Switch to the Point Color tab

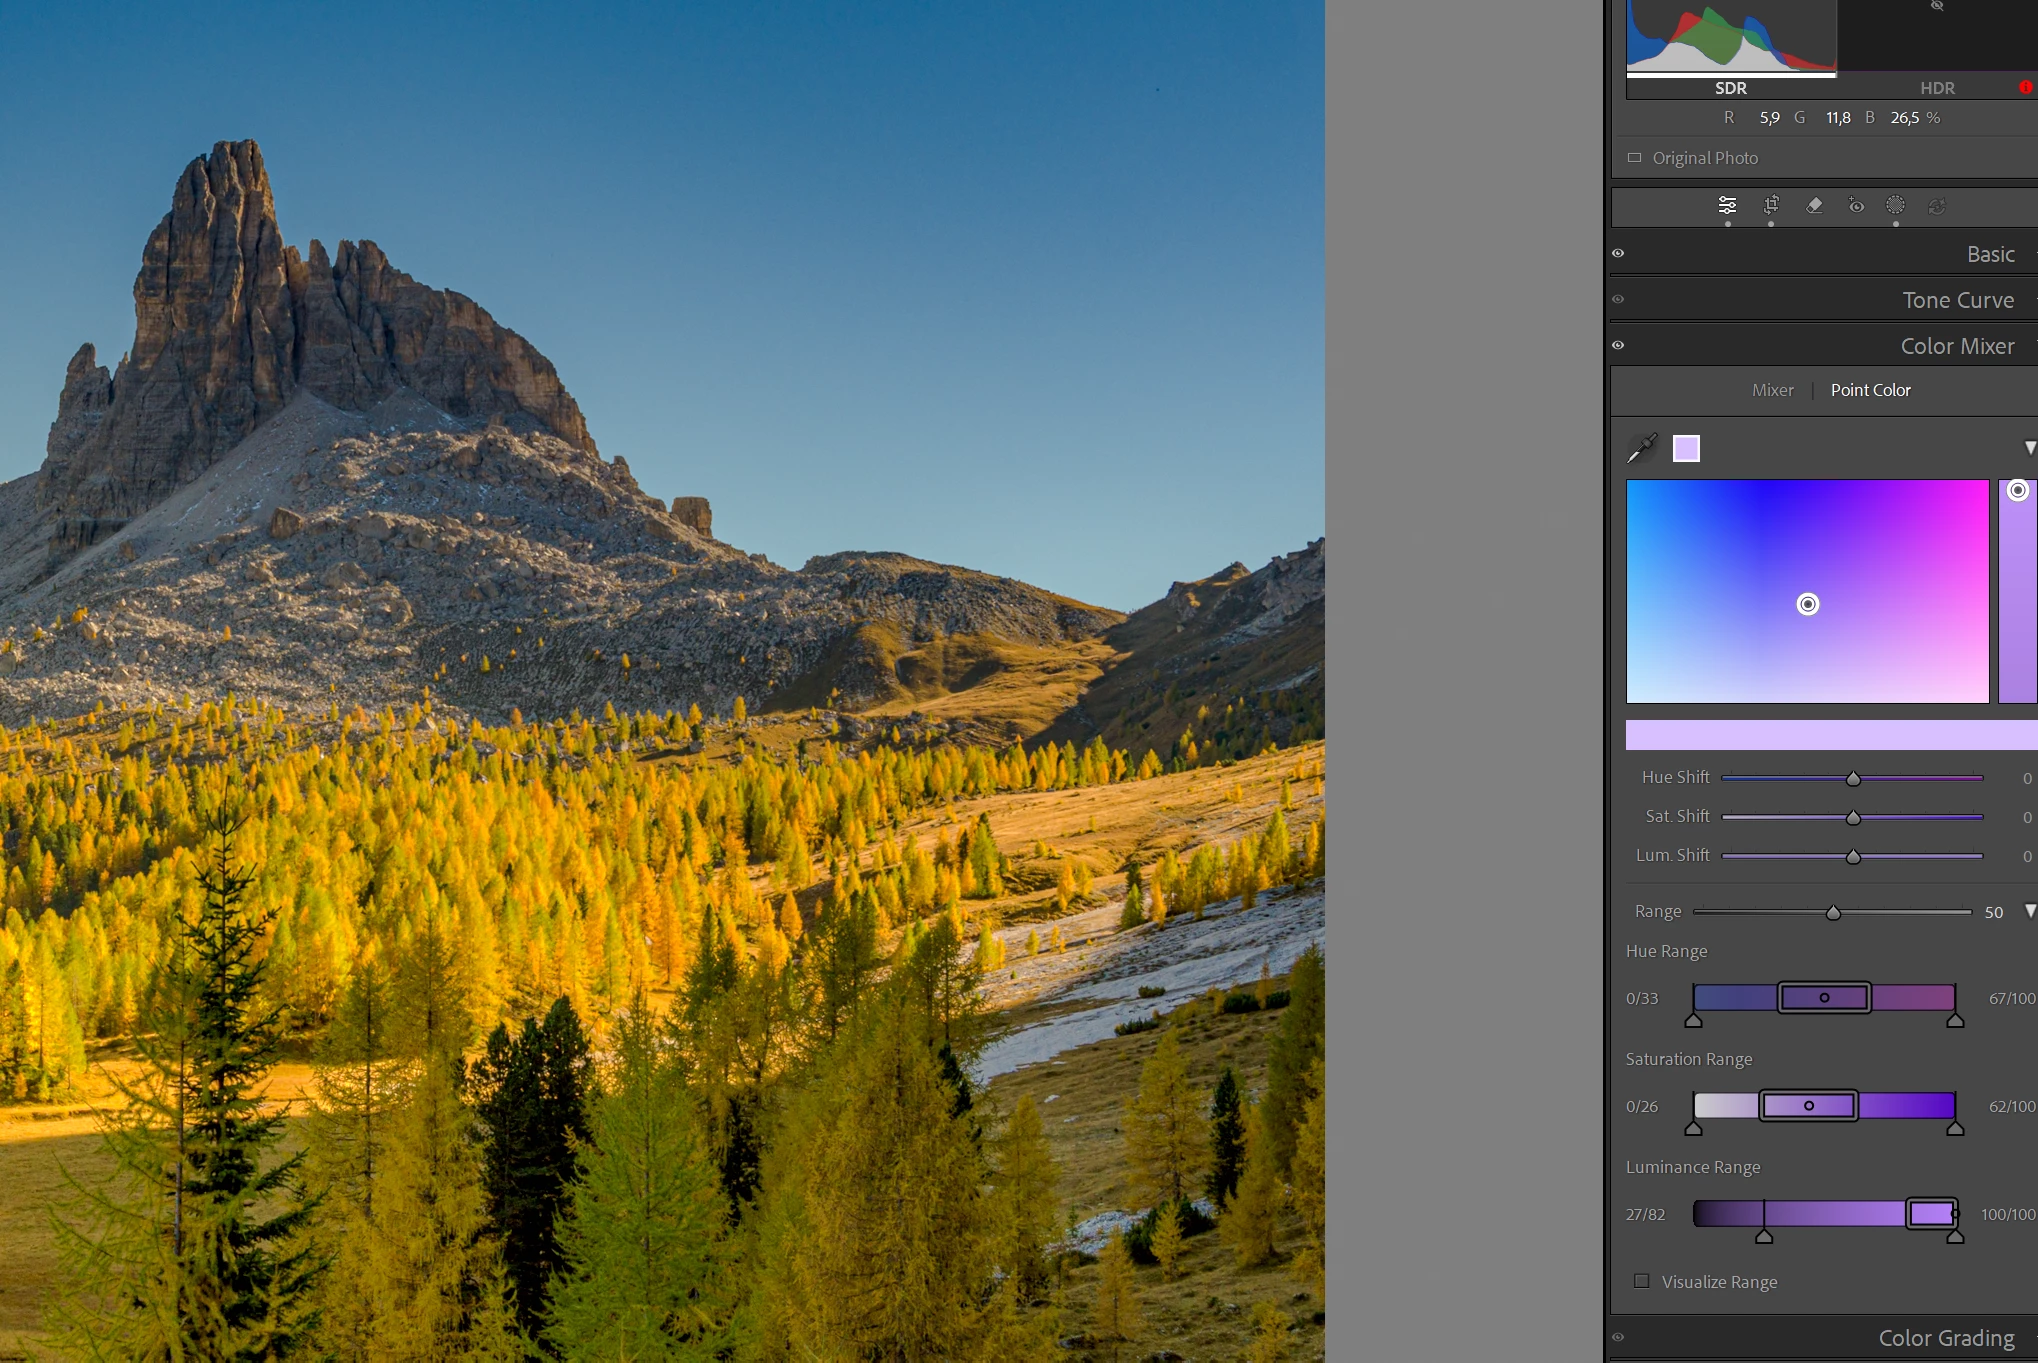point(1870,390)
